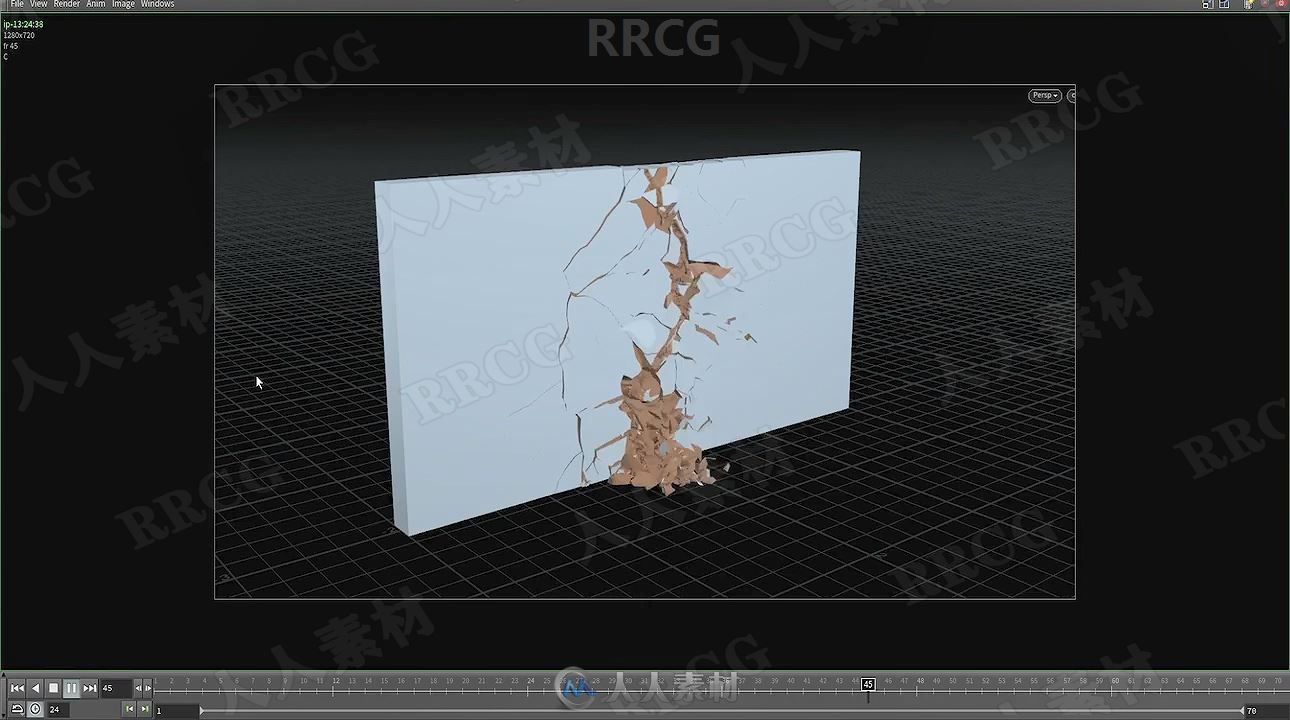Open the Persp camera dropdown
This screenshot has height=720, width=1290.
coord(1045,95)
